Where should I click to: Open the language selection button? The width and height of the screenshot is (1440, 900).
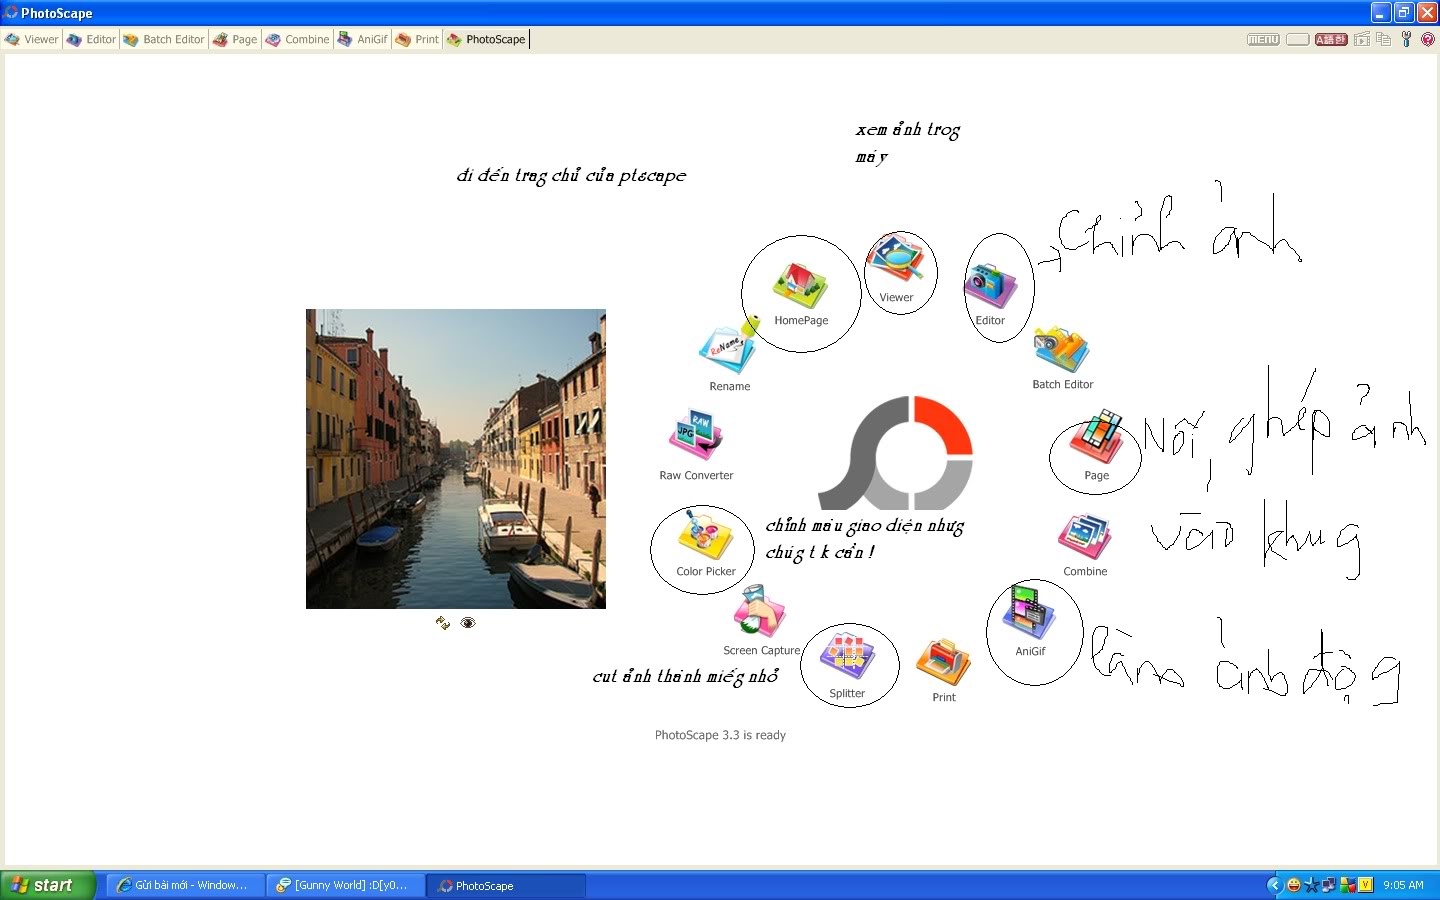(1331, 40)
